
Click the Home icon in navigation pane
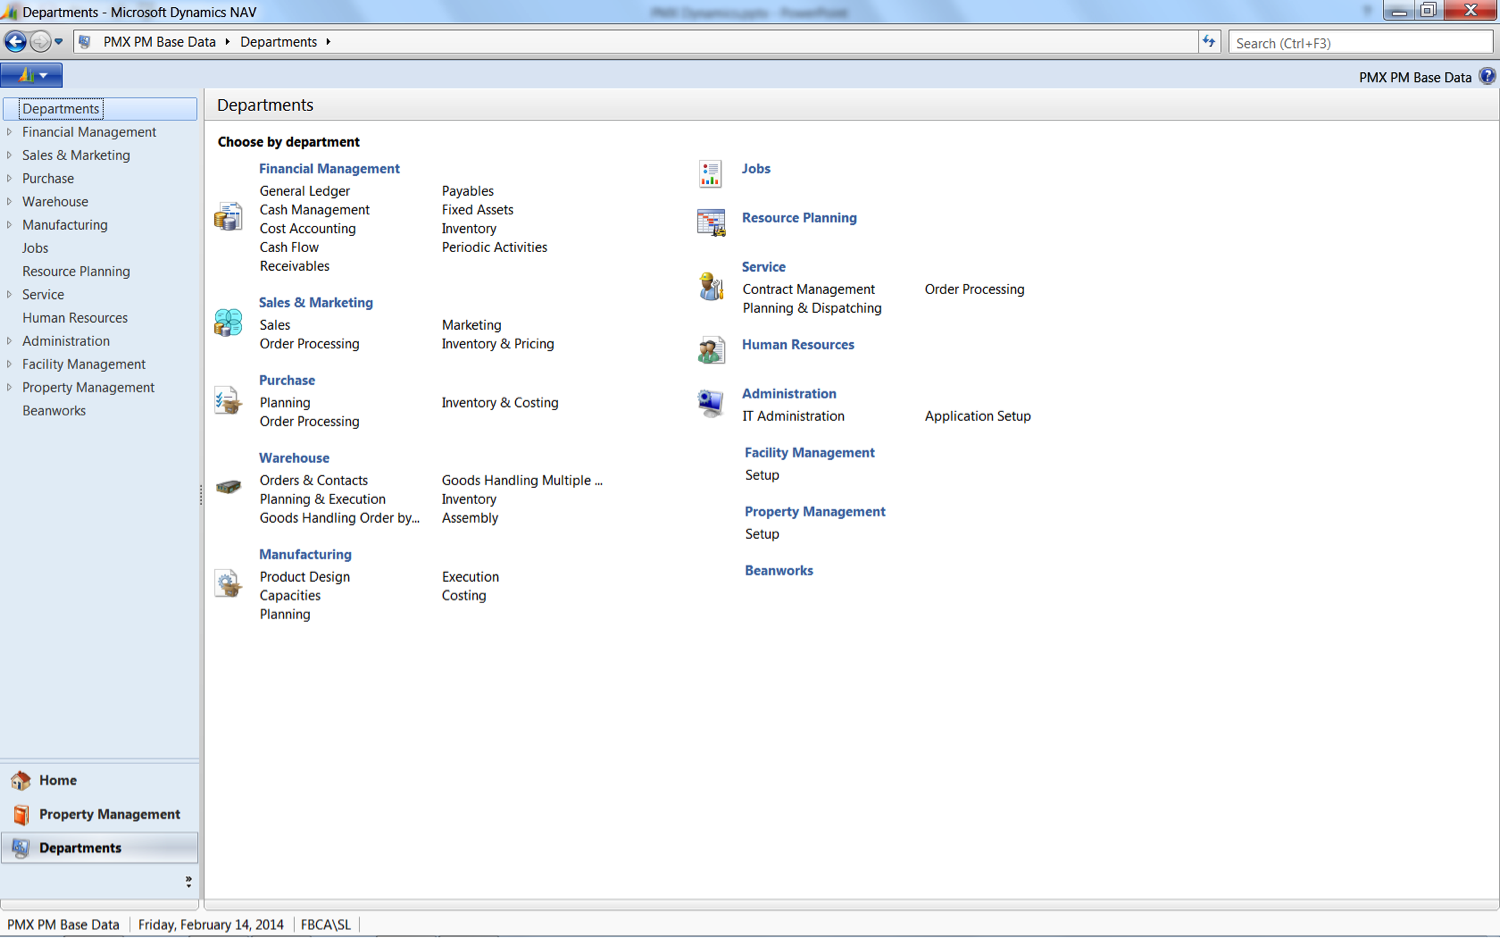coord(21,780)
